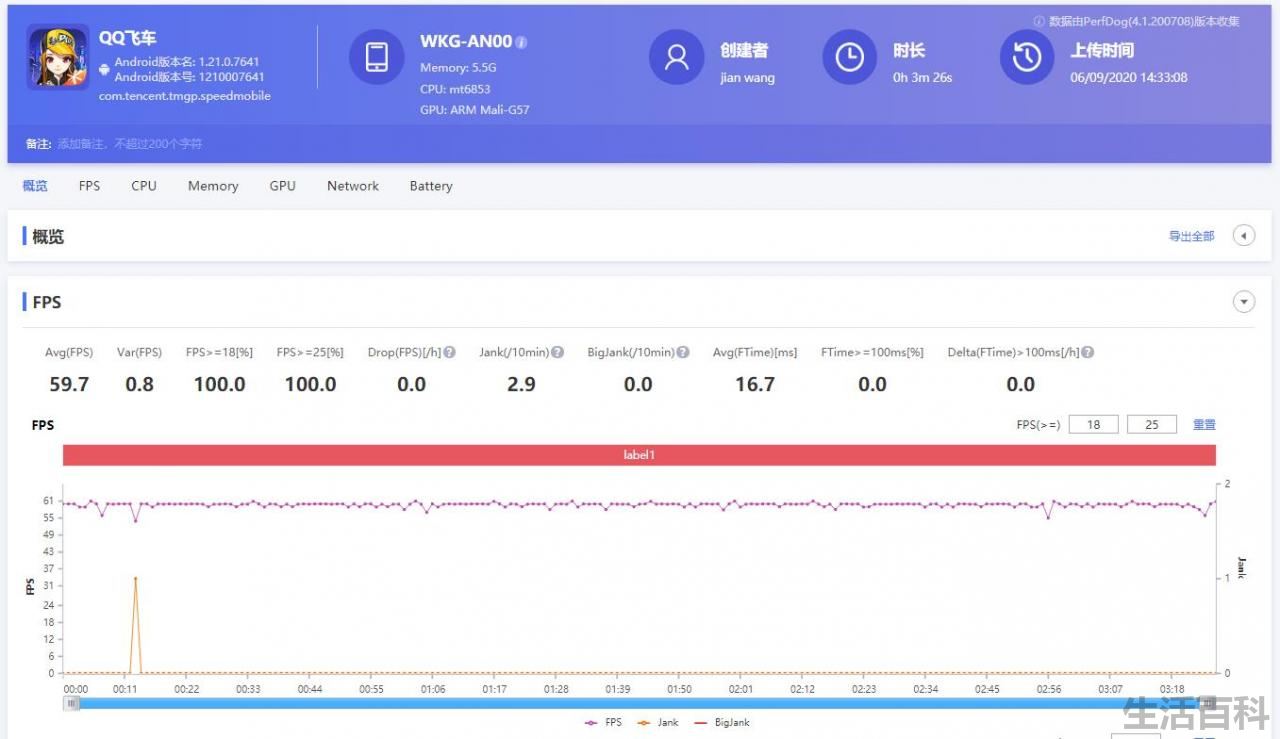Click the Avg(FPS) value 59.7
1280x739 pixels.
coord(69,385)
